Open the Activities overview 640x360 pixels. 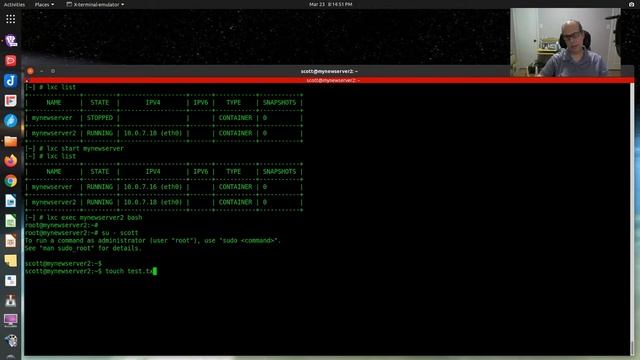click(x=14, y=4)
